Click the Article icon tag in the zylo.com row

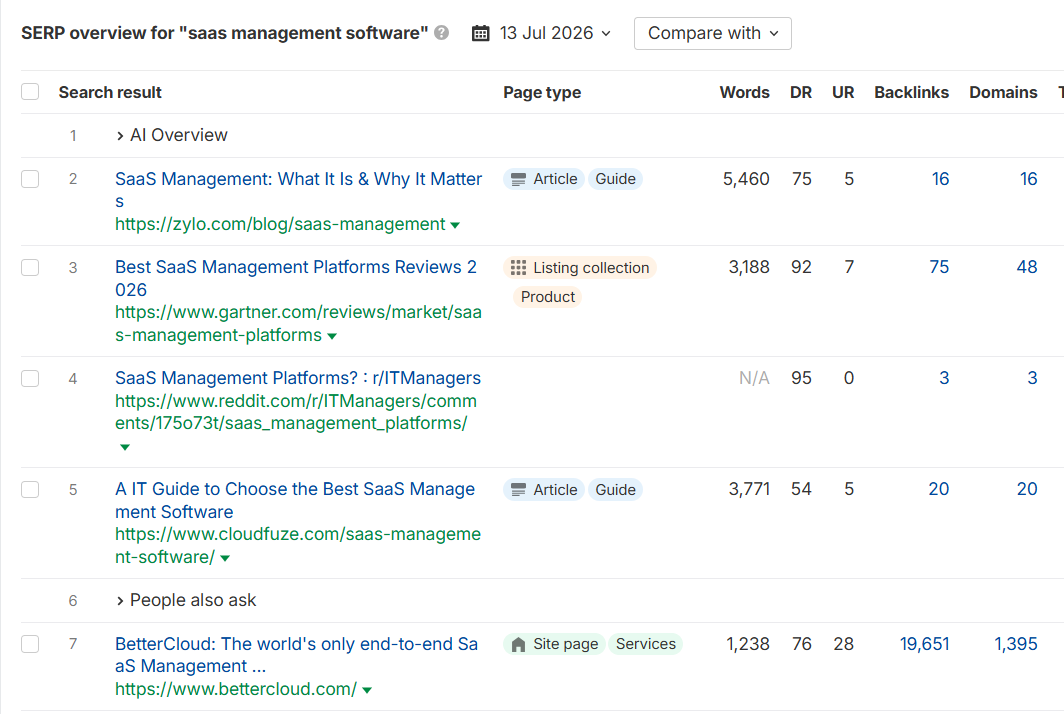click(x=544, y=179)
